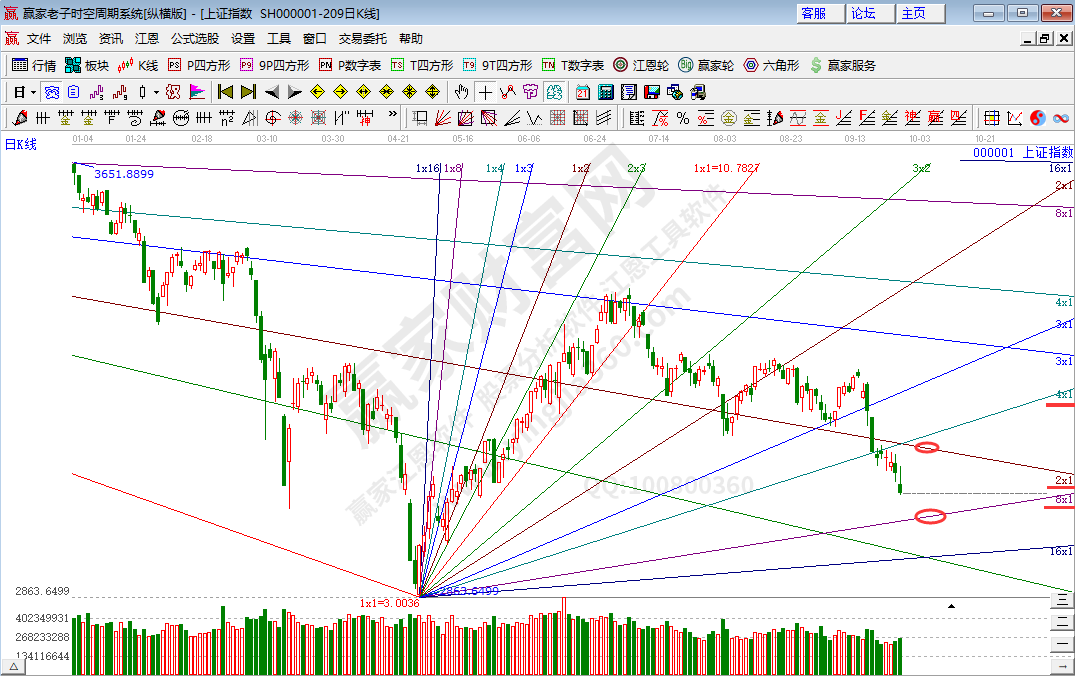
Task: Toggle the crosshair cursor tool
Action: (x=485, y=92)
